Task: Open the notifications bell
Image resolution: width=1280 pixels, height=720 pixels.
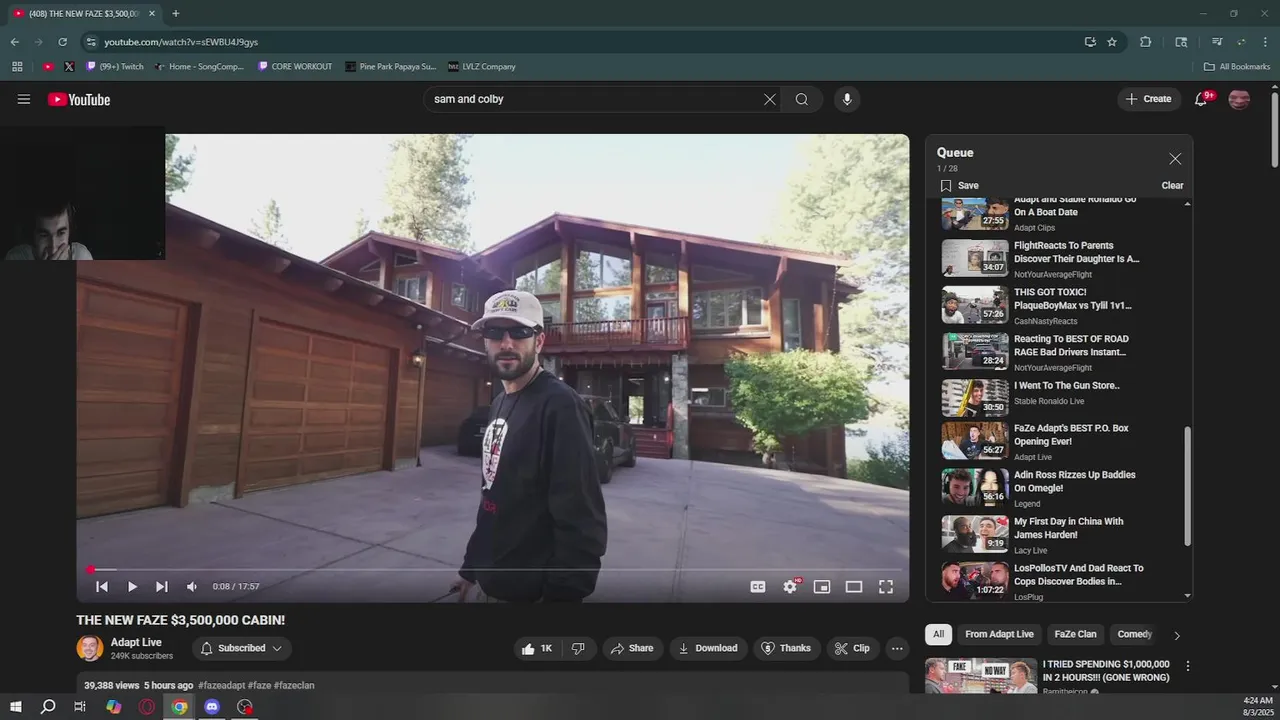Action: coord(1201,99)
